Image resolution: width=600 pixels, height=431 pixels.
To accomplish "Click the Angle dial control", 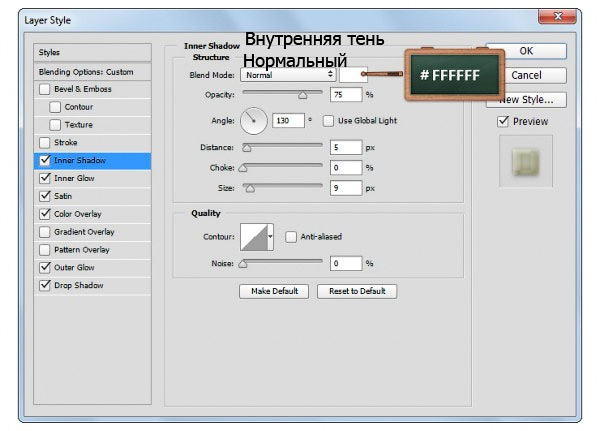I will point(254,121).
